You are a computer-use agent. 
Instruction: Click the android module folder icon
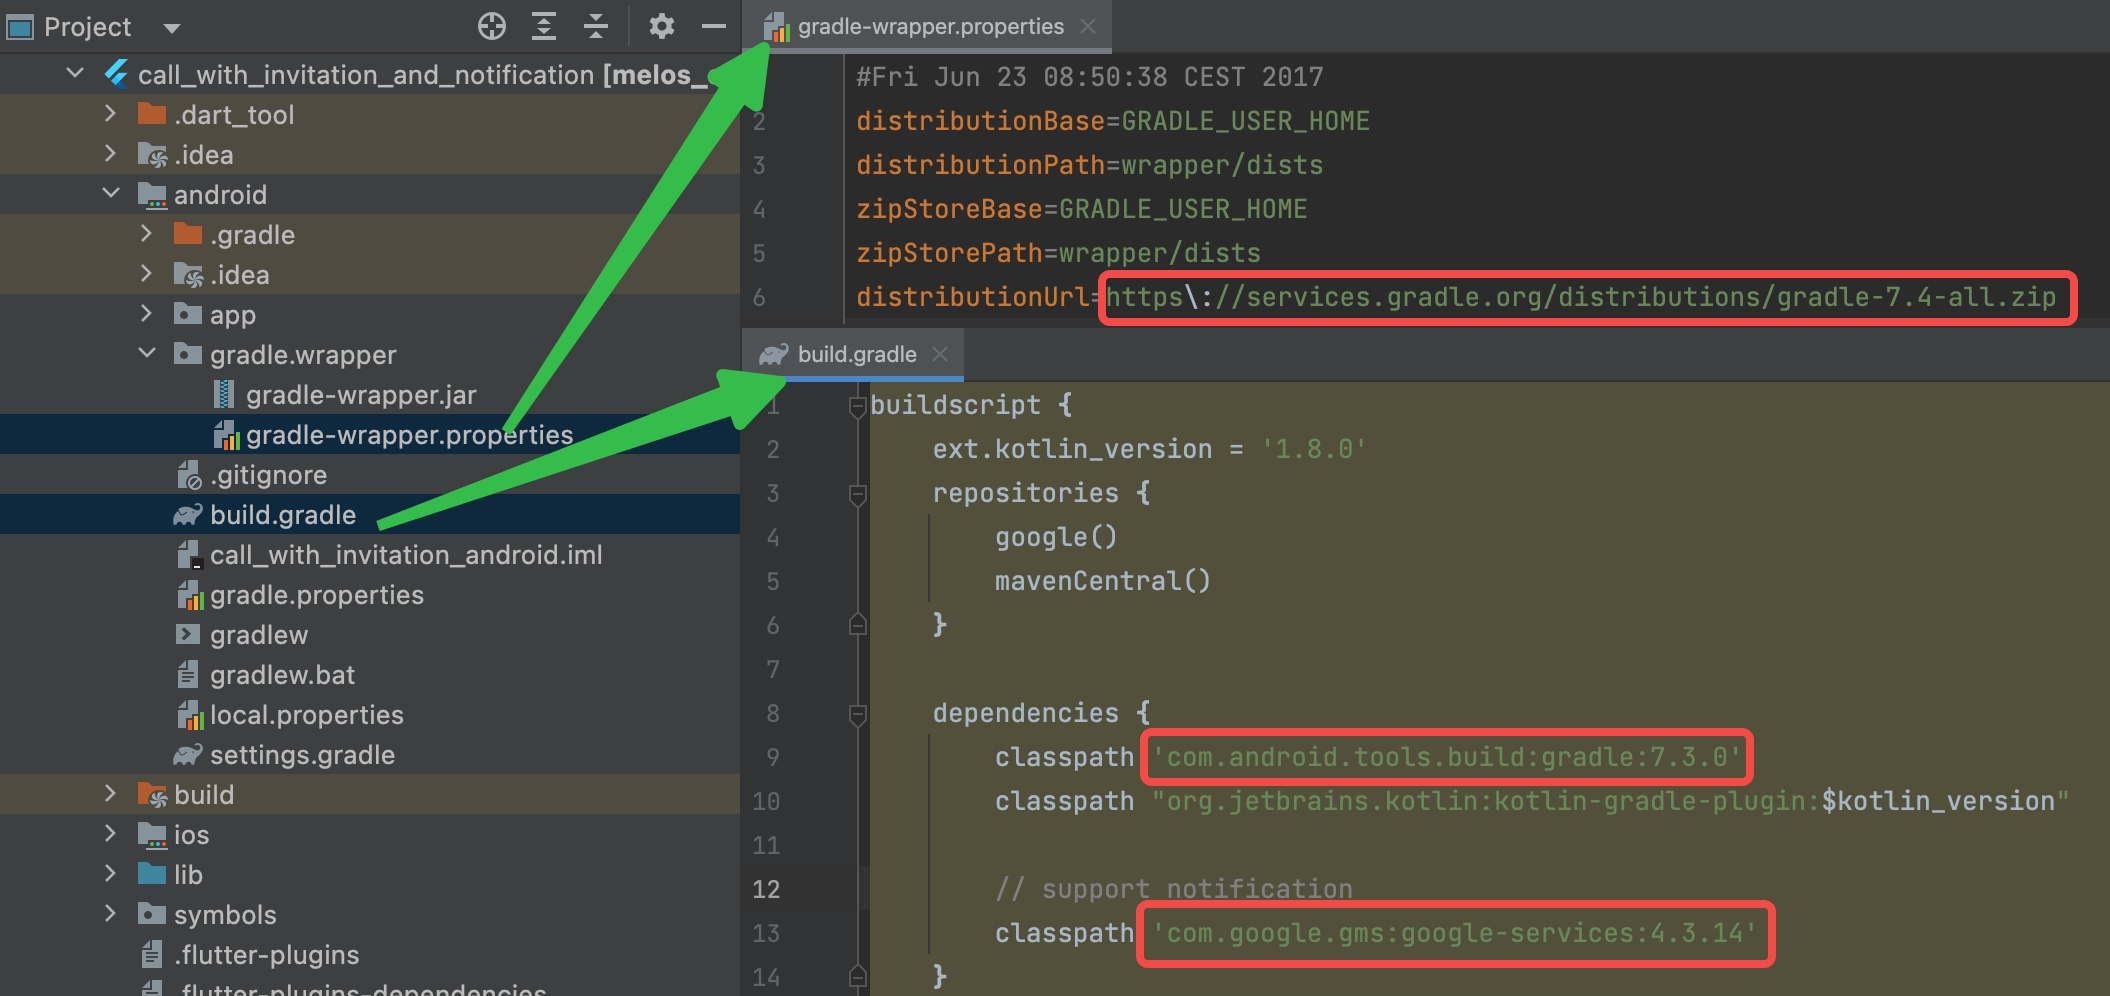(152, 194)
